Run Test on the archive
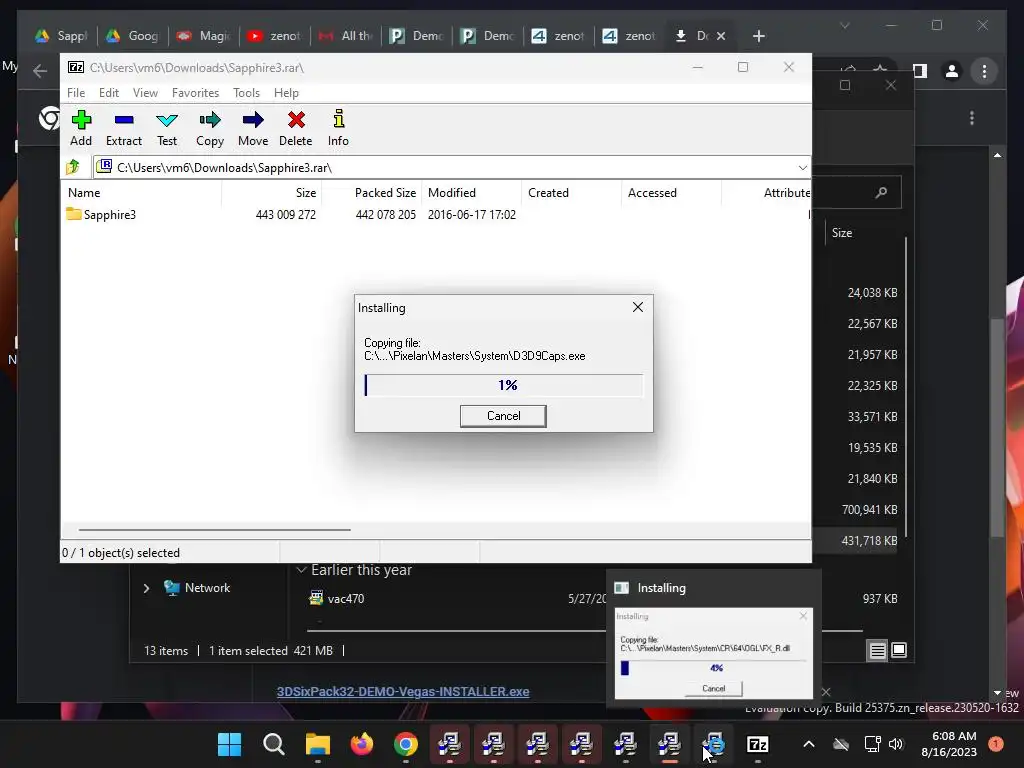This screenshot has height=768, width=1024. [167, 128]
